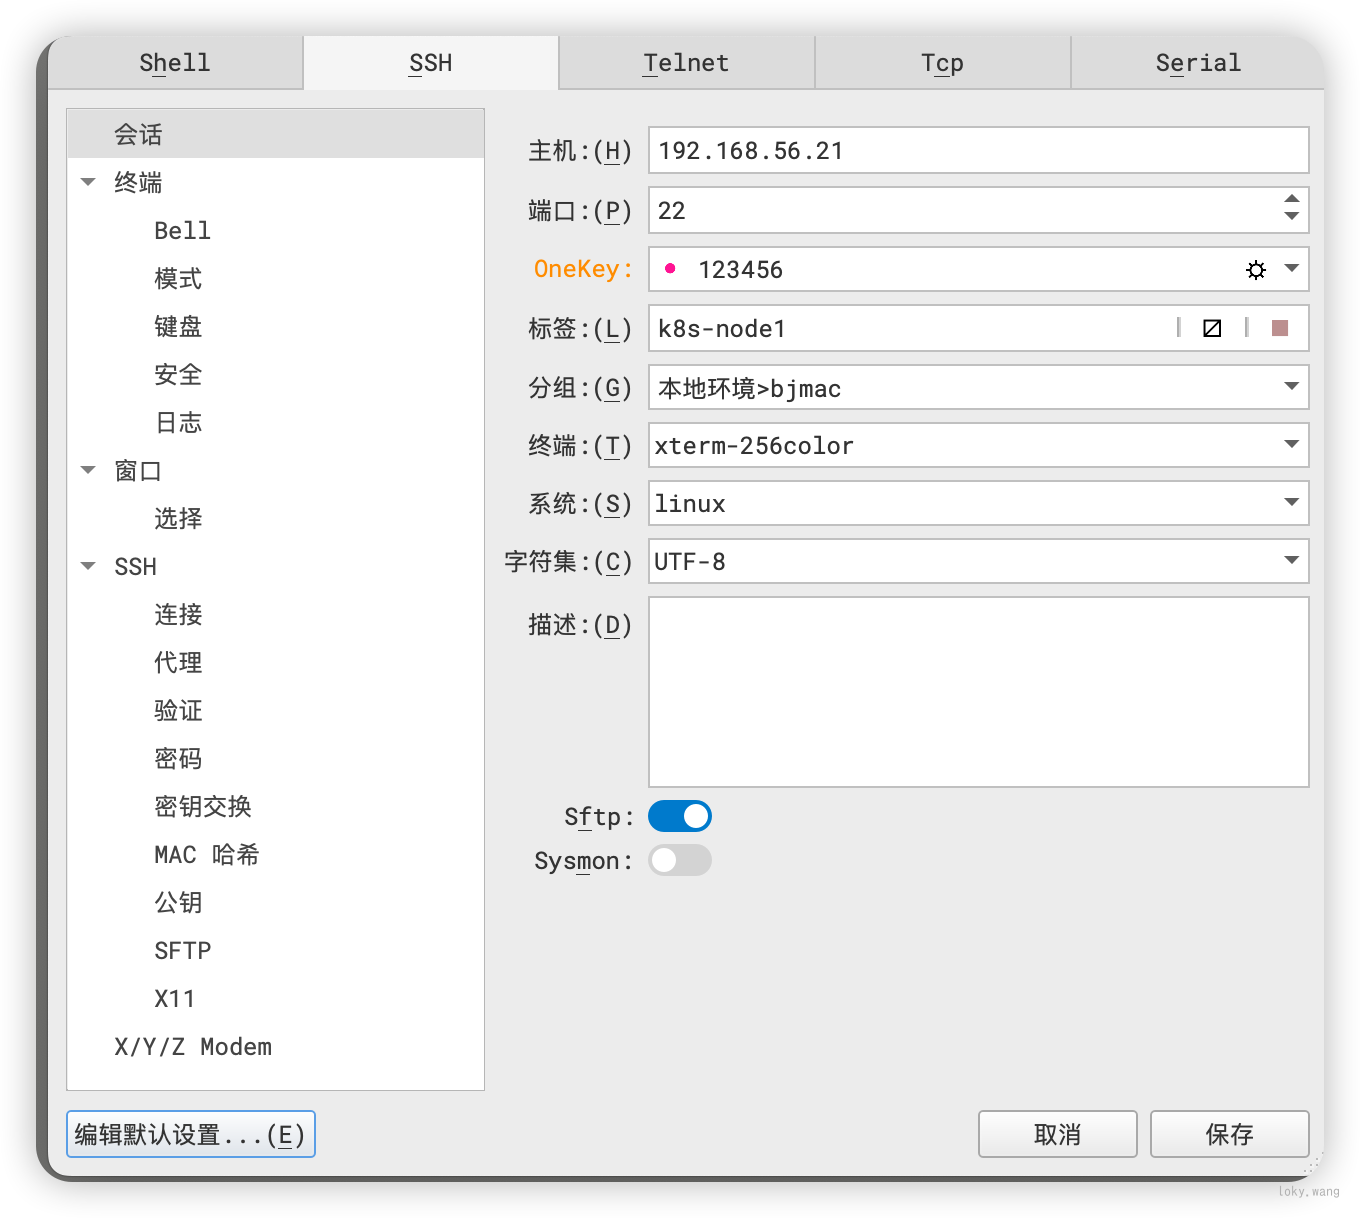Switch to the Serial tab
Image resolution: width=1360 pixels, height=1218 pixels.
(1197, 63)
